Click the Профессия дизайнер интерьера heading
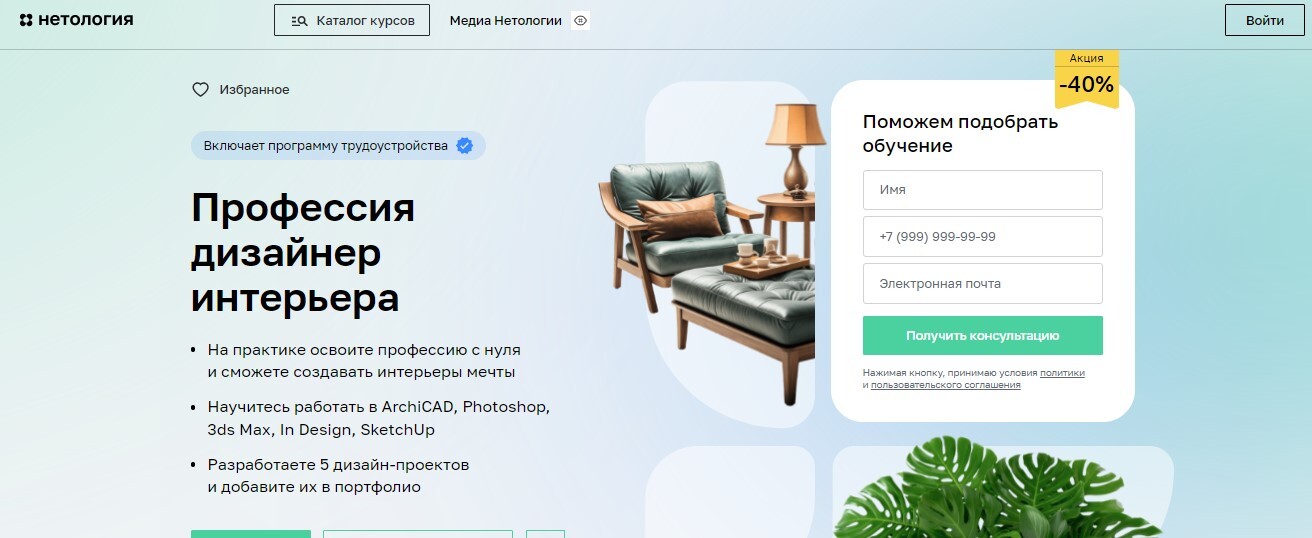This screenshot has height=538, width=1312. (x=303, y=252)
